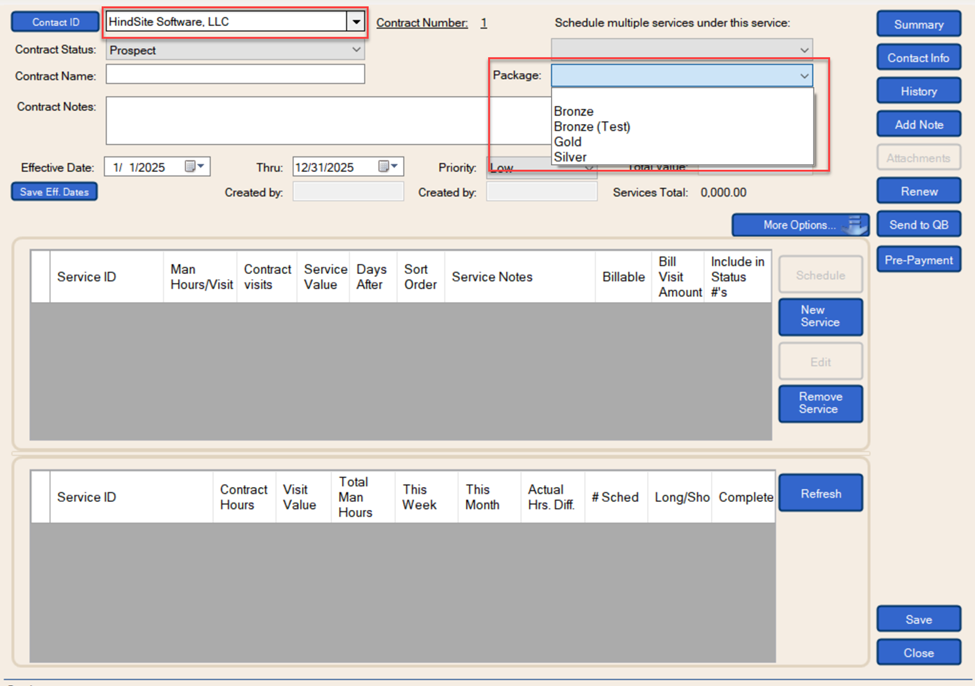The image size is (975, 686).
Task: Click into the Contract Name field
Action: pos(235,75)
